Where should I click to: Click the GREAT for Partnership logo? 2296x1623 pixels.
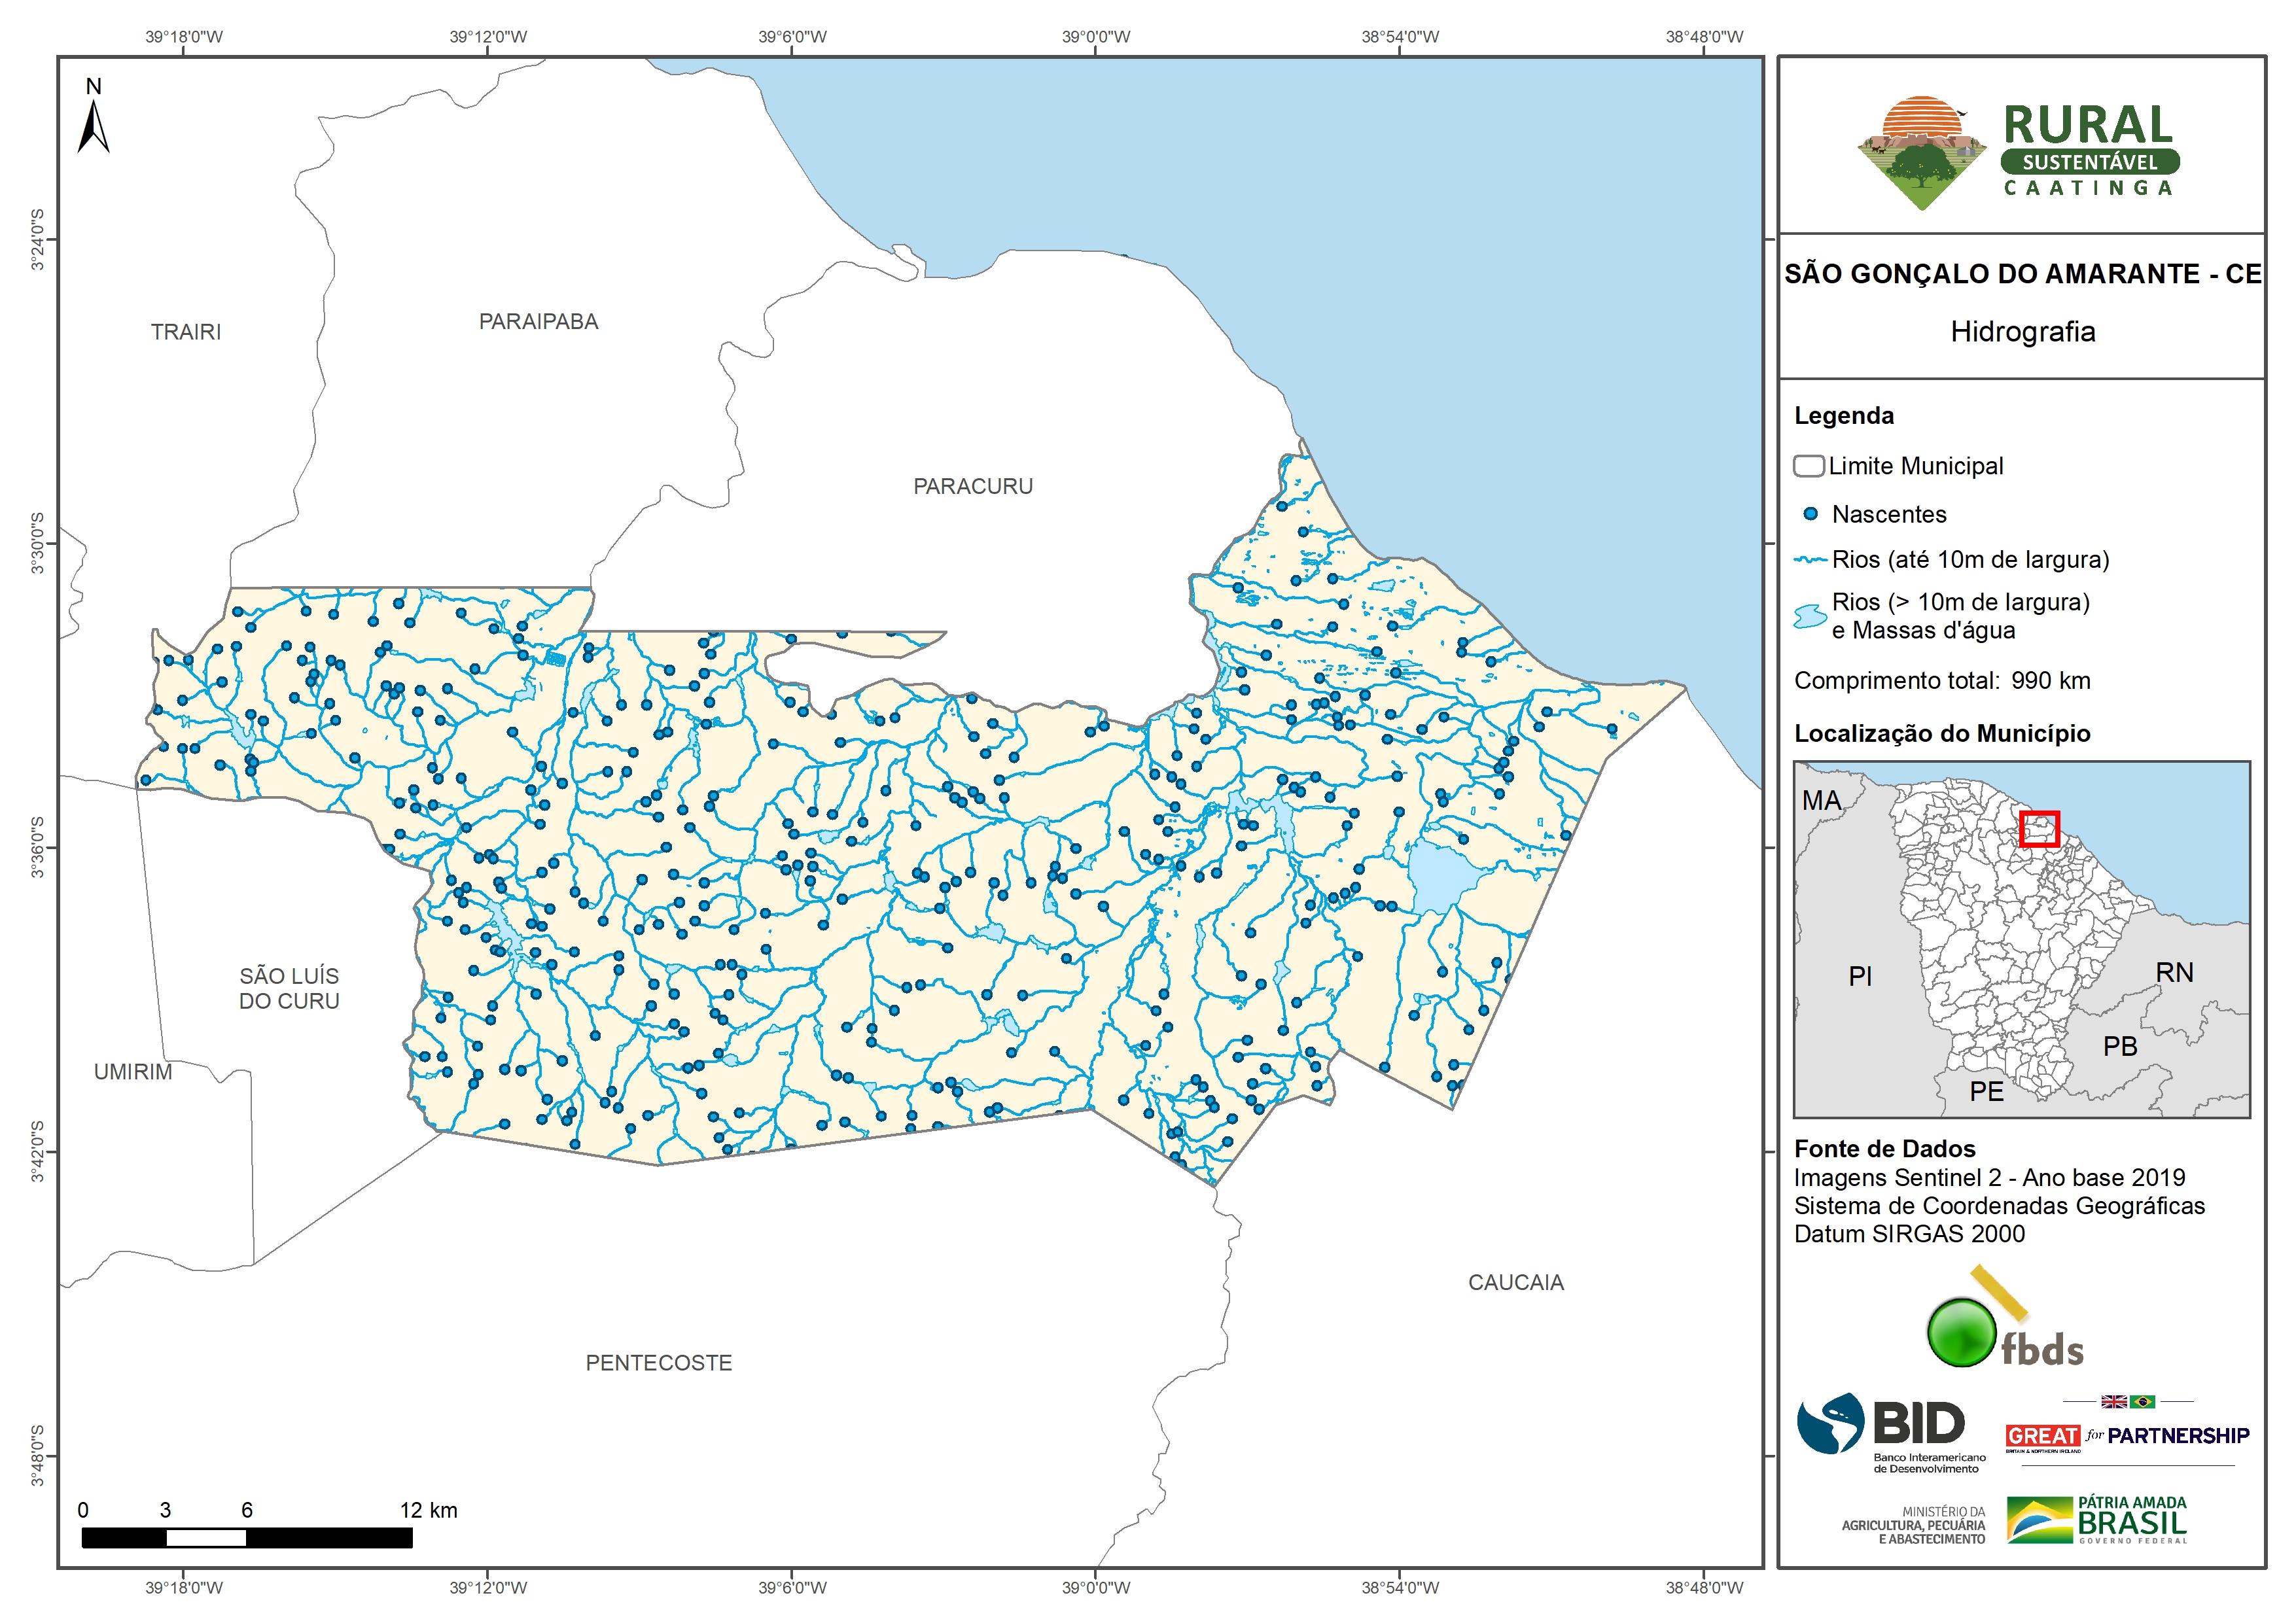tap(2127, 1435)
